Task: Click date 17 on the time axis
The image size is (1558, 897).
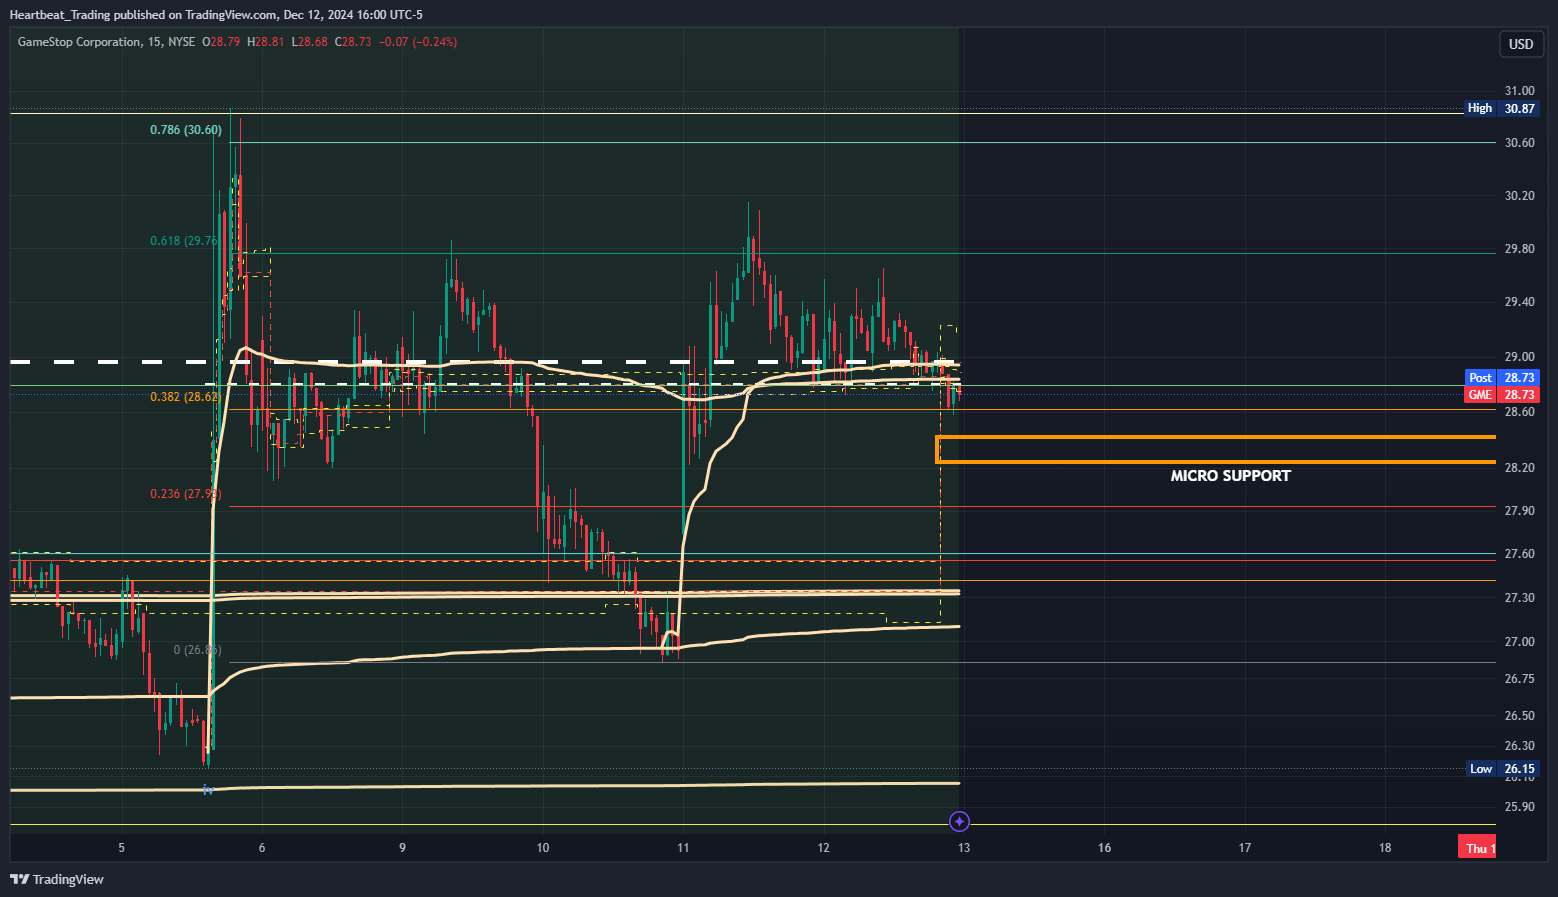Action: pos(1245,848)
